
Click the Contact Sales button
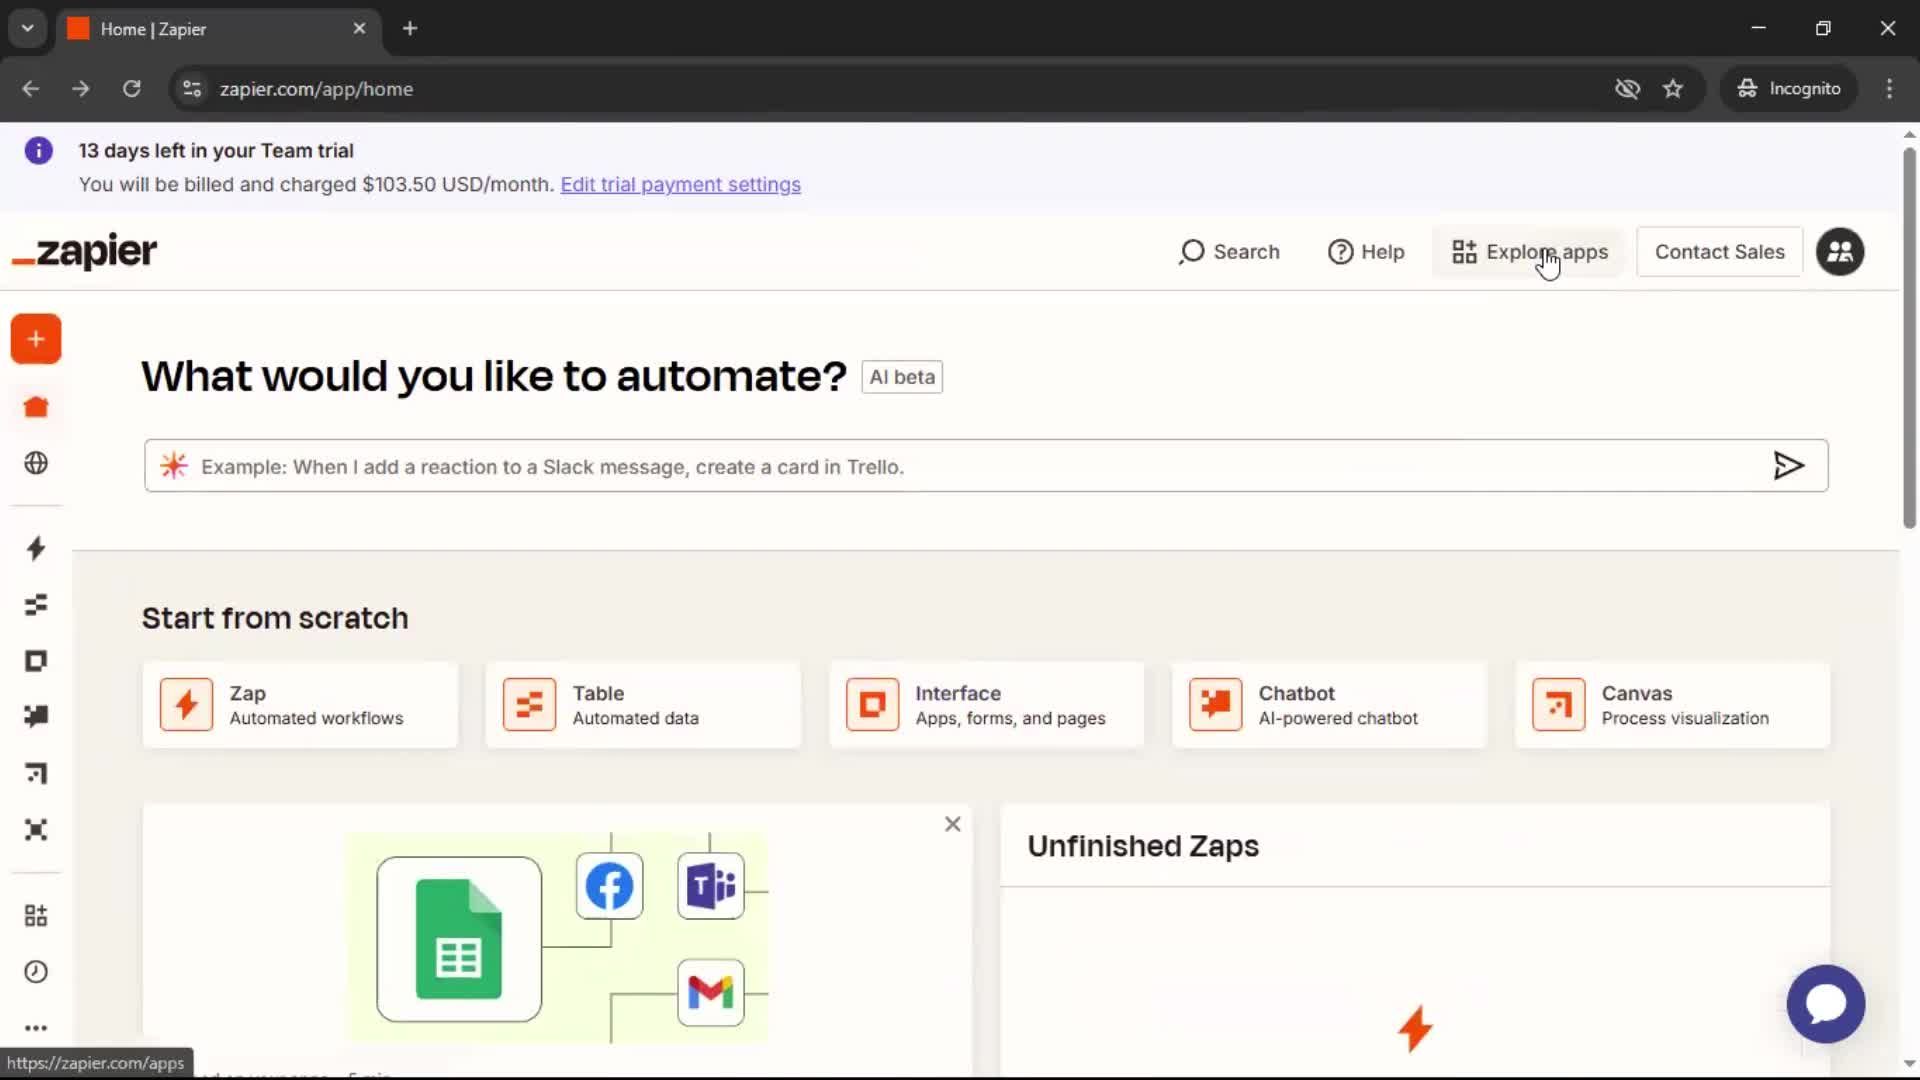coord(1720,252)
